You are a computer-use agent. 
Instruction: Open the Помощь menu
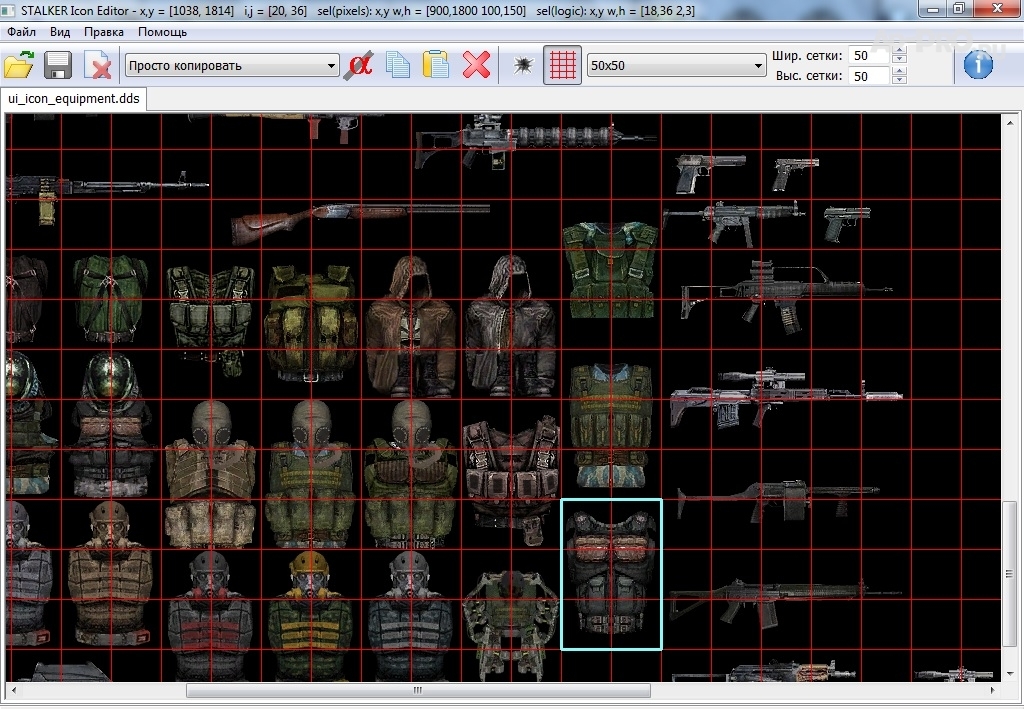click(x=162, y=32)
